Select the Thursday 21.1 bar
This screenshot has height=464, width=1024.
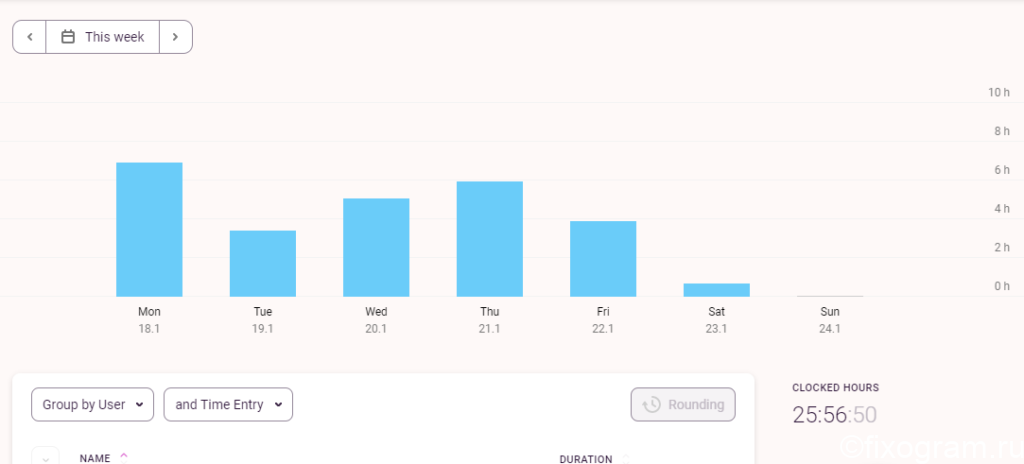[x=490, y=239]
